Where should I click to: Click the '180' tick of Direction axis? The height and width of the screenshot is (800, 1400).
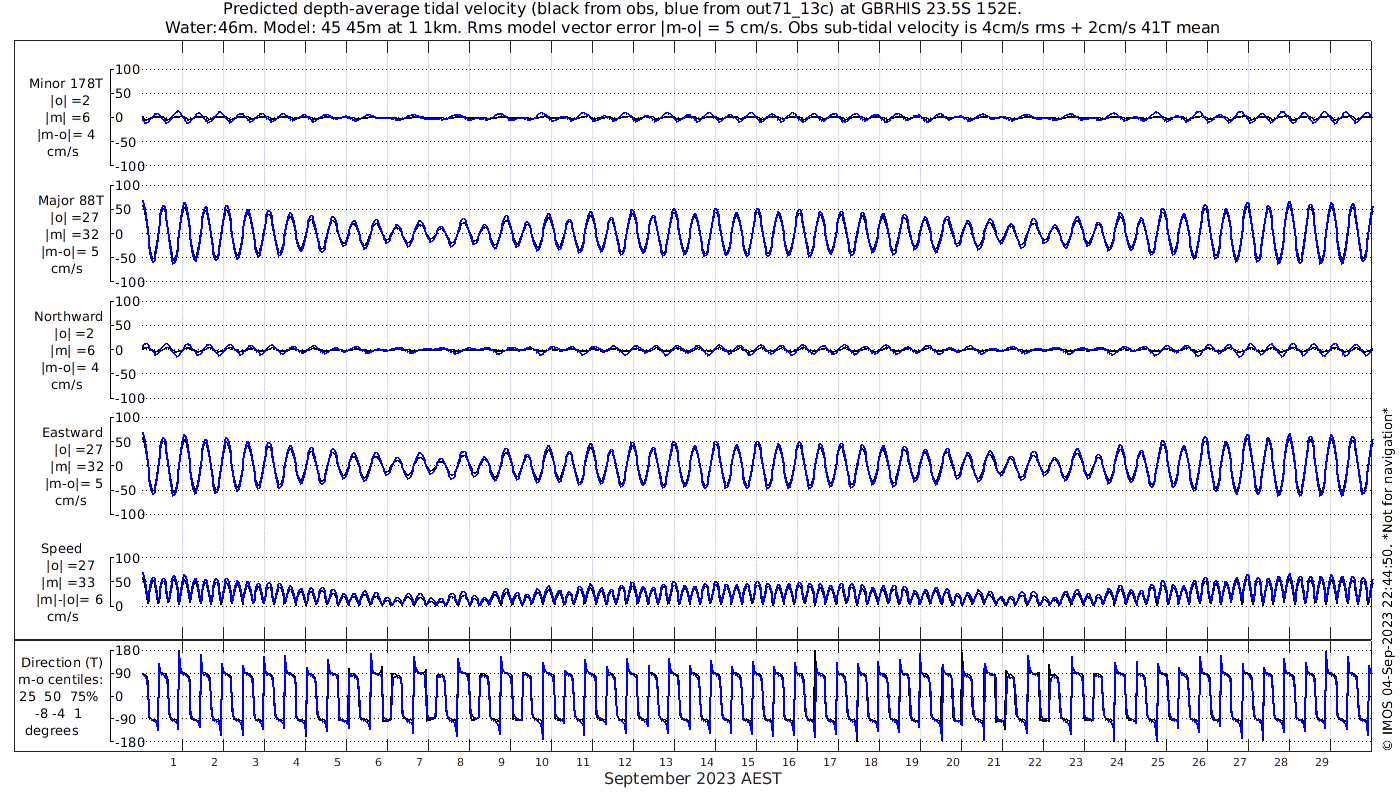point(126,651)
